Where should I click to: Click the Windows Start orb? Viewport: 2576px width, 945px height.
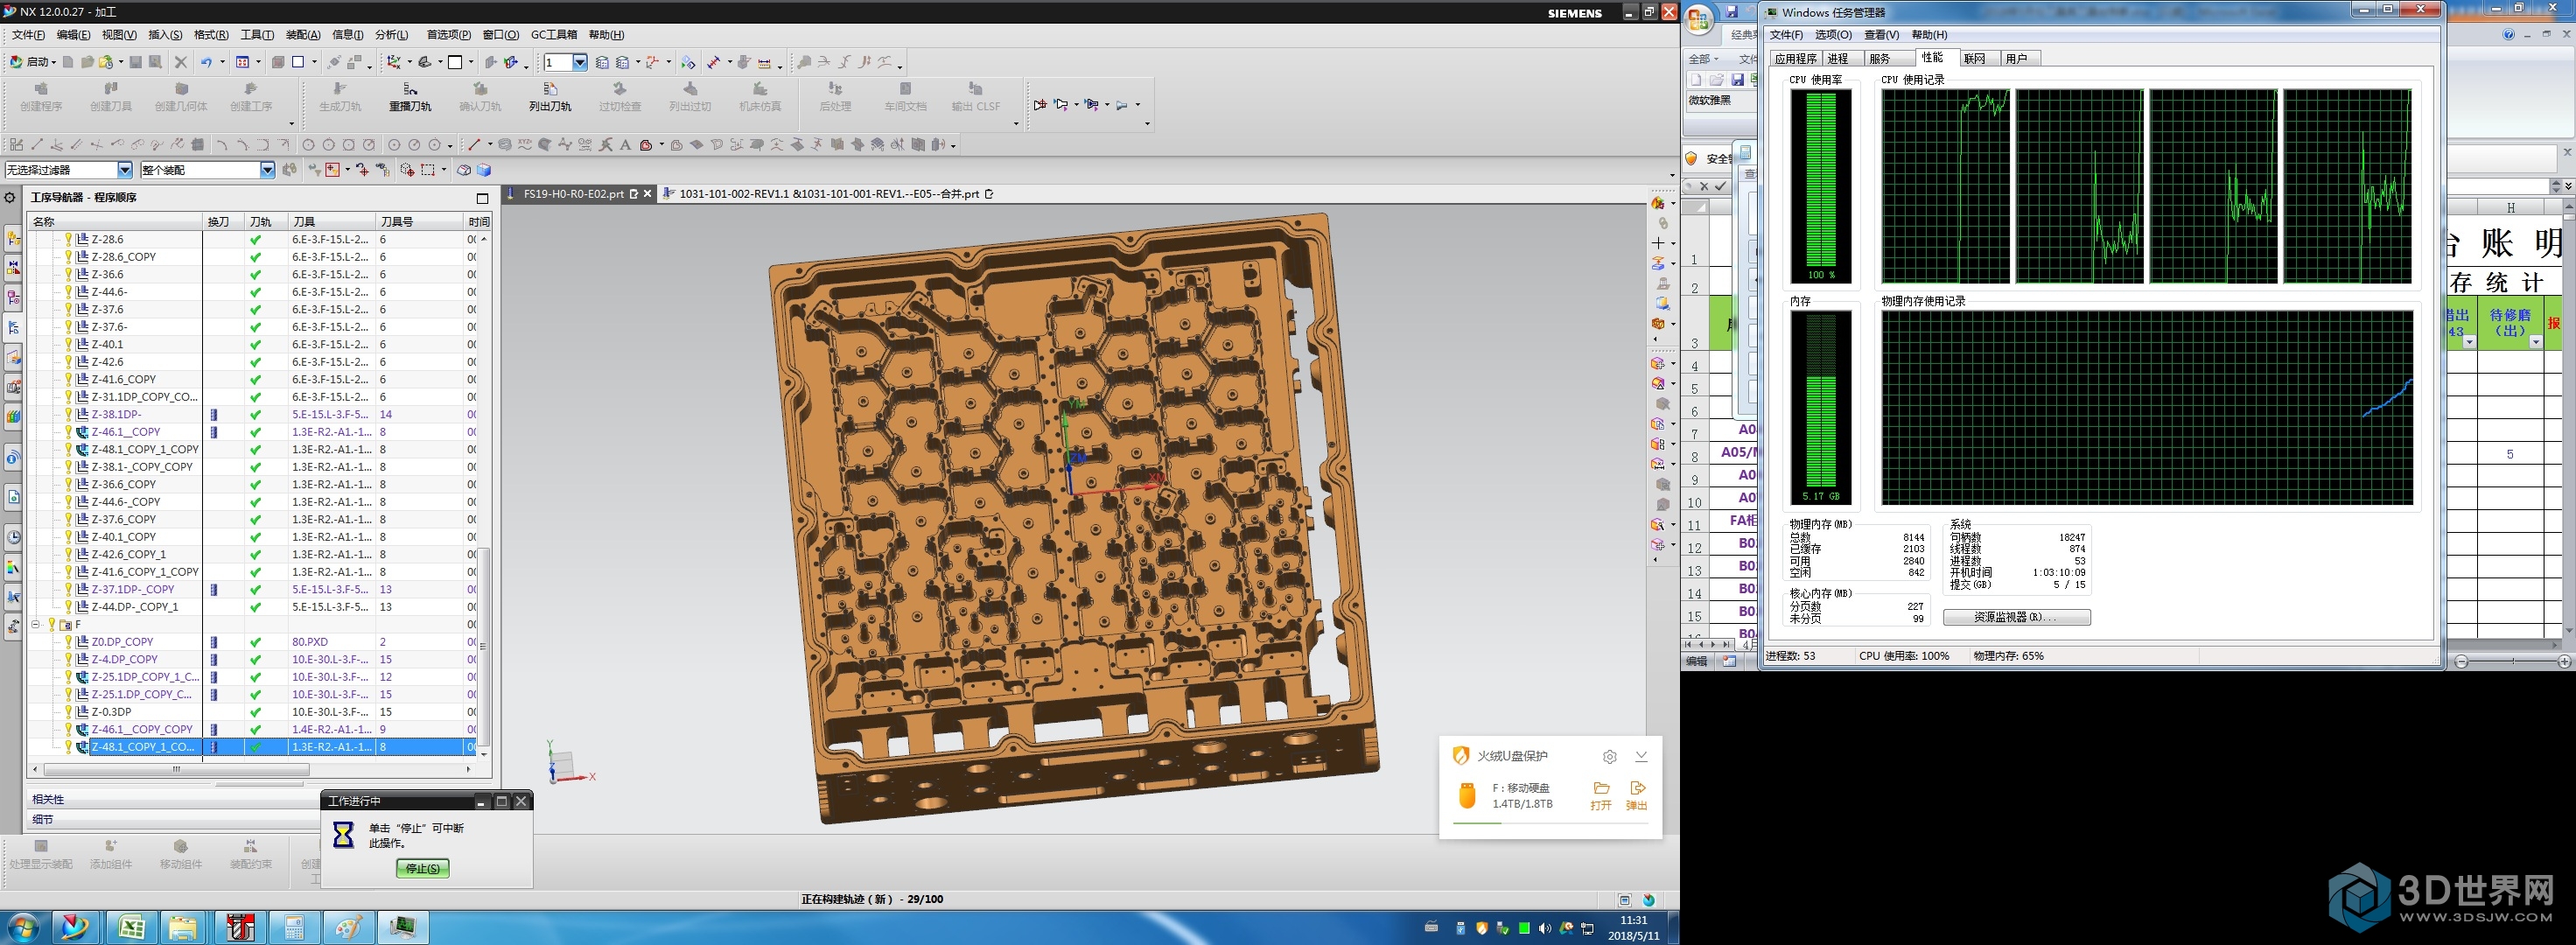pyautogui.click(x=22, y=927)
